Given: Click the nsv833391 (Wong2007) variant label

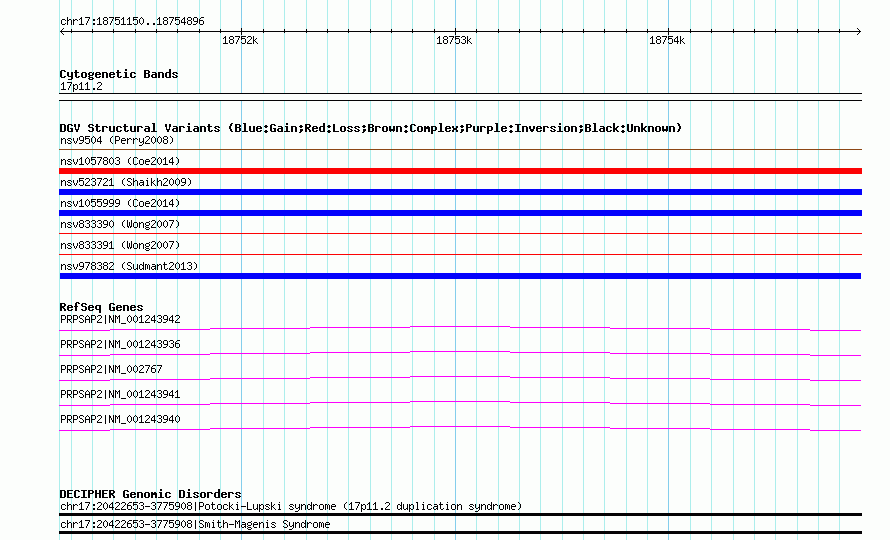Looking at the screenshot, I should [120, 245].
